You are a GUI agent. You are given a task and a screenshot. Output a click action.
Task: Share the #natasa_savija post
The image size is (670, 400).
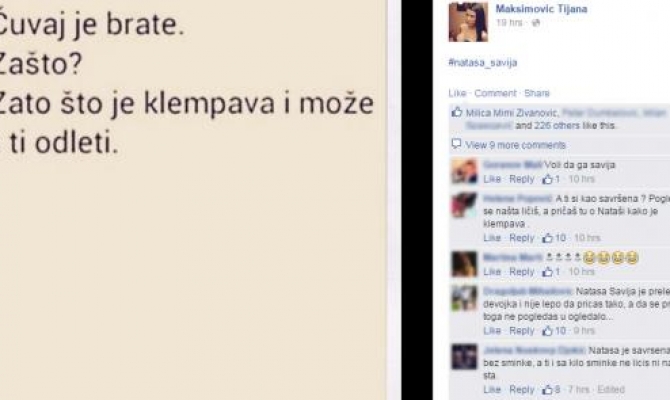pyautogui.click(x=537, y=93)
